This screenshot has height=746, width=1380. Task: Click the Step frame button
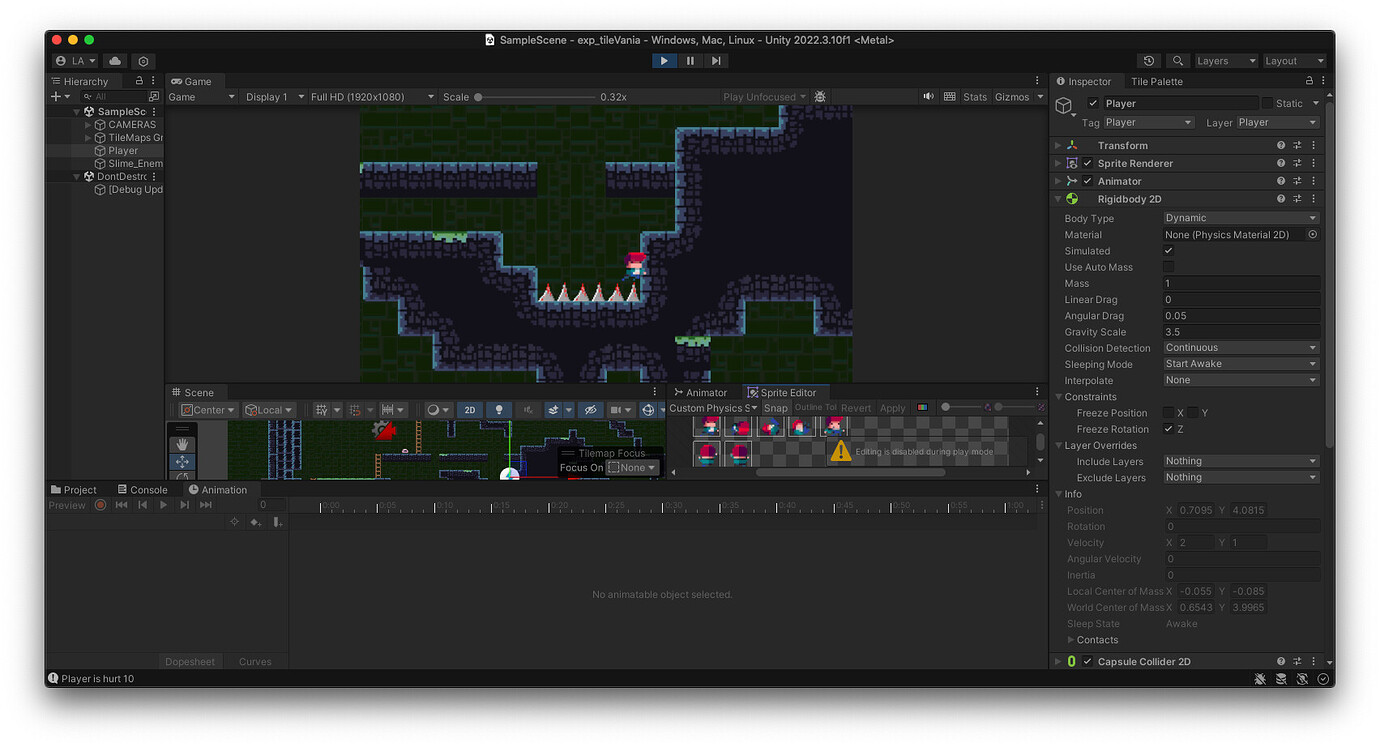coord(716,61)
